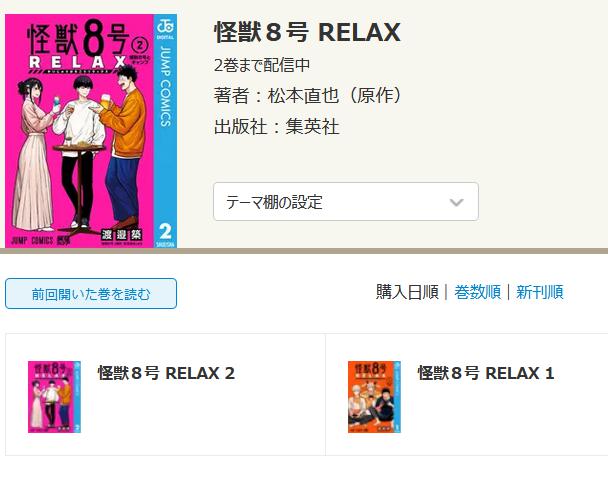Select the 購入日順 sort option
This screenshot has height=477, width=608.
coord(407,292)
